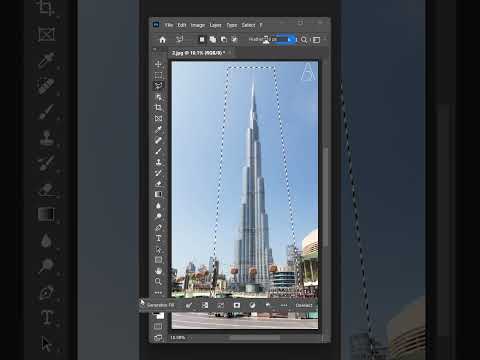Open more options in contextual task bar
Image resolution: width=480 pixels, height=360 pixels.
coord(284,305)
